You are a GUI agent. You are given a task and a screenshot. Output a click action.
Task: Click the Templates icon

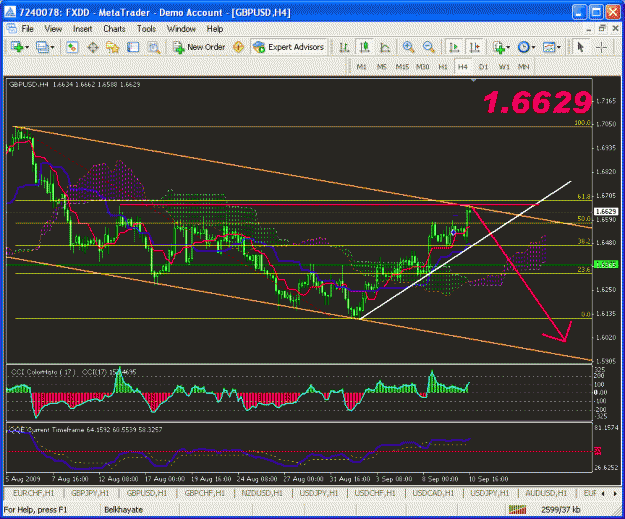[549, 47]
